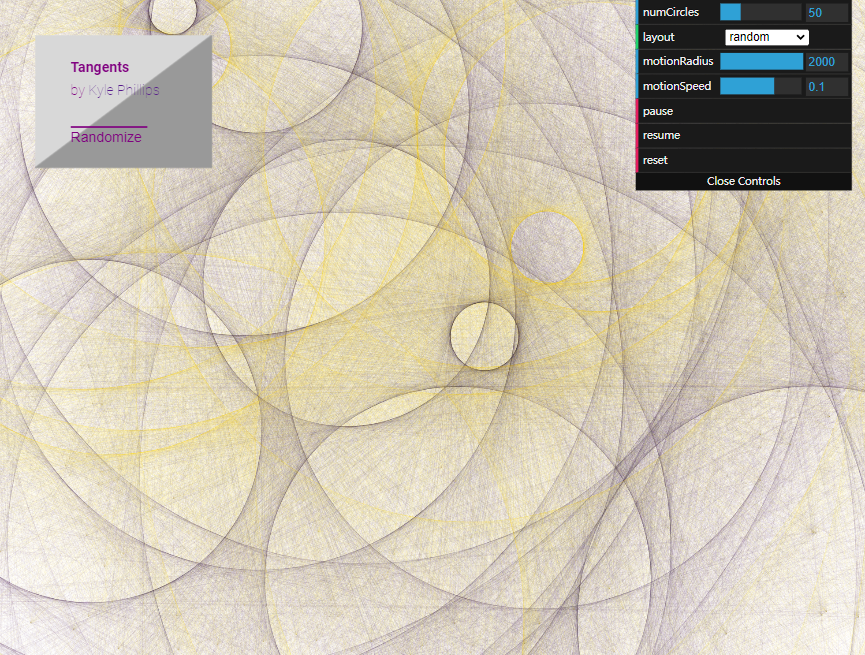Adjust the numCircles slider
The image size is (865, 655).
click(x=761, y=12)
